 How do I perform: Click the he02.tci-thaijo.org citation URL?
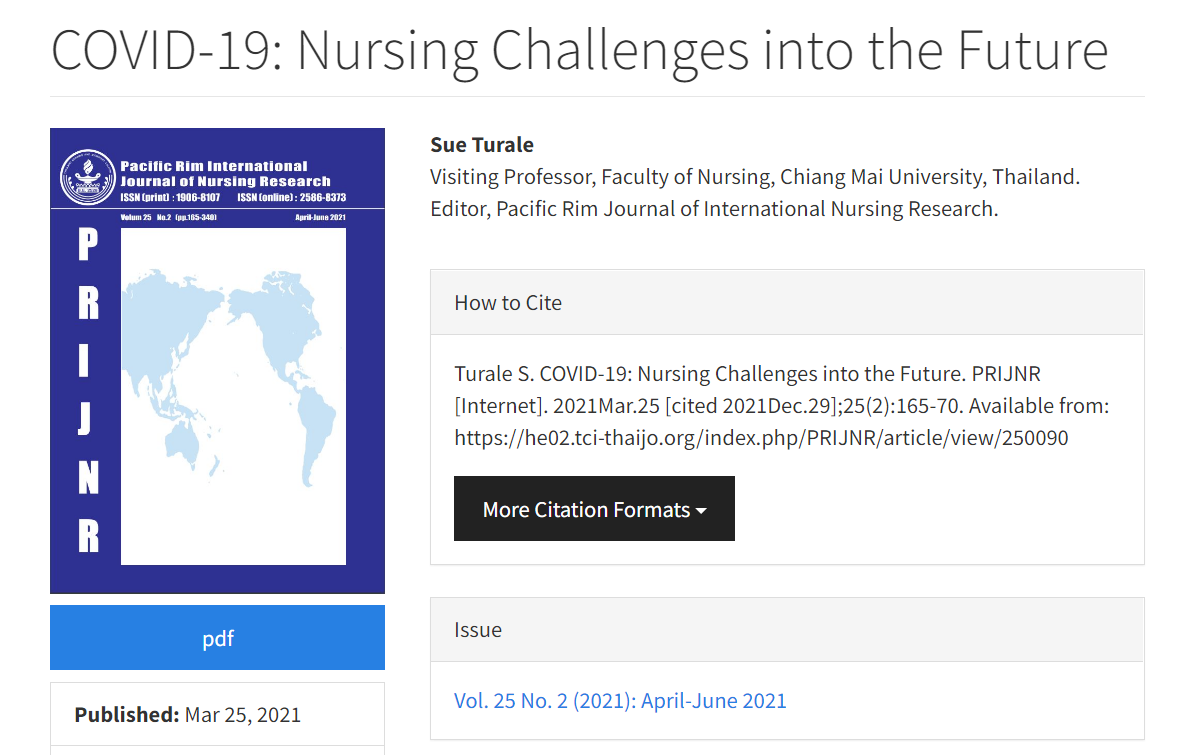pyautogui.click(x=761, y=438)
